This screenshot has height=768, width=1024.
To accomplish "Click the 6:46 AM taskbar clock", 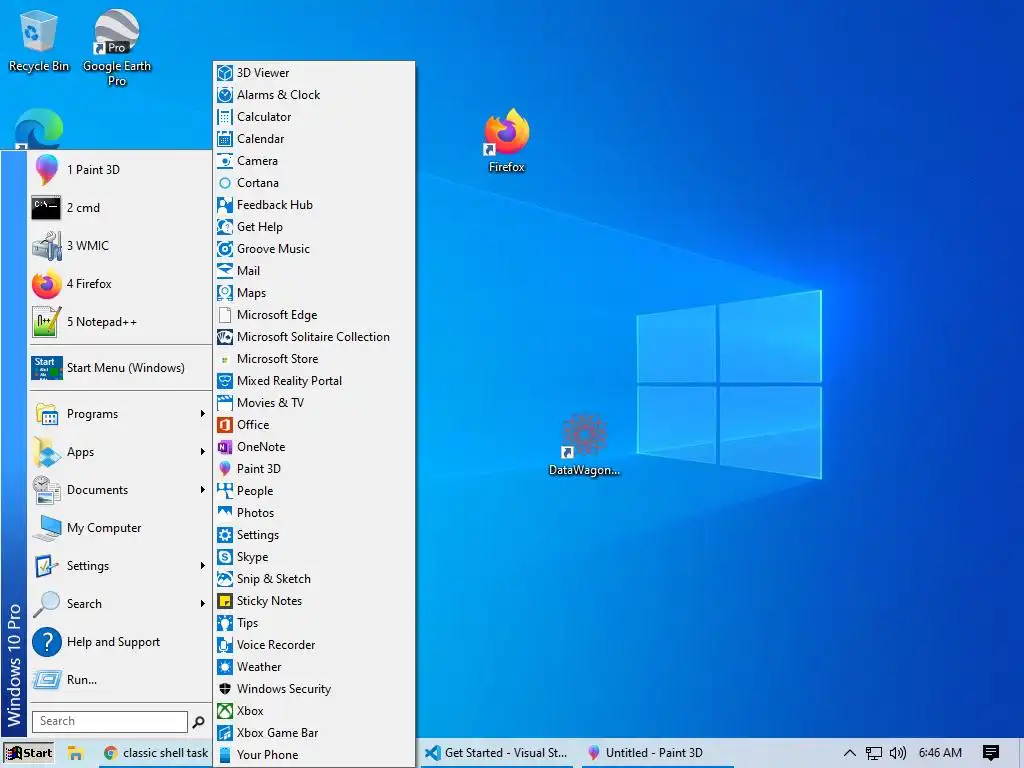I will coord(940,753).
